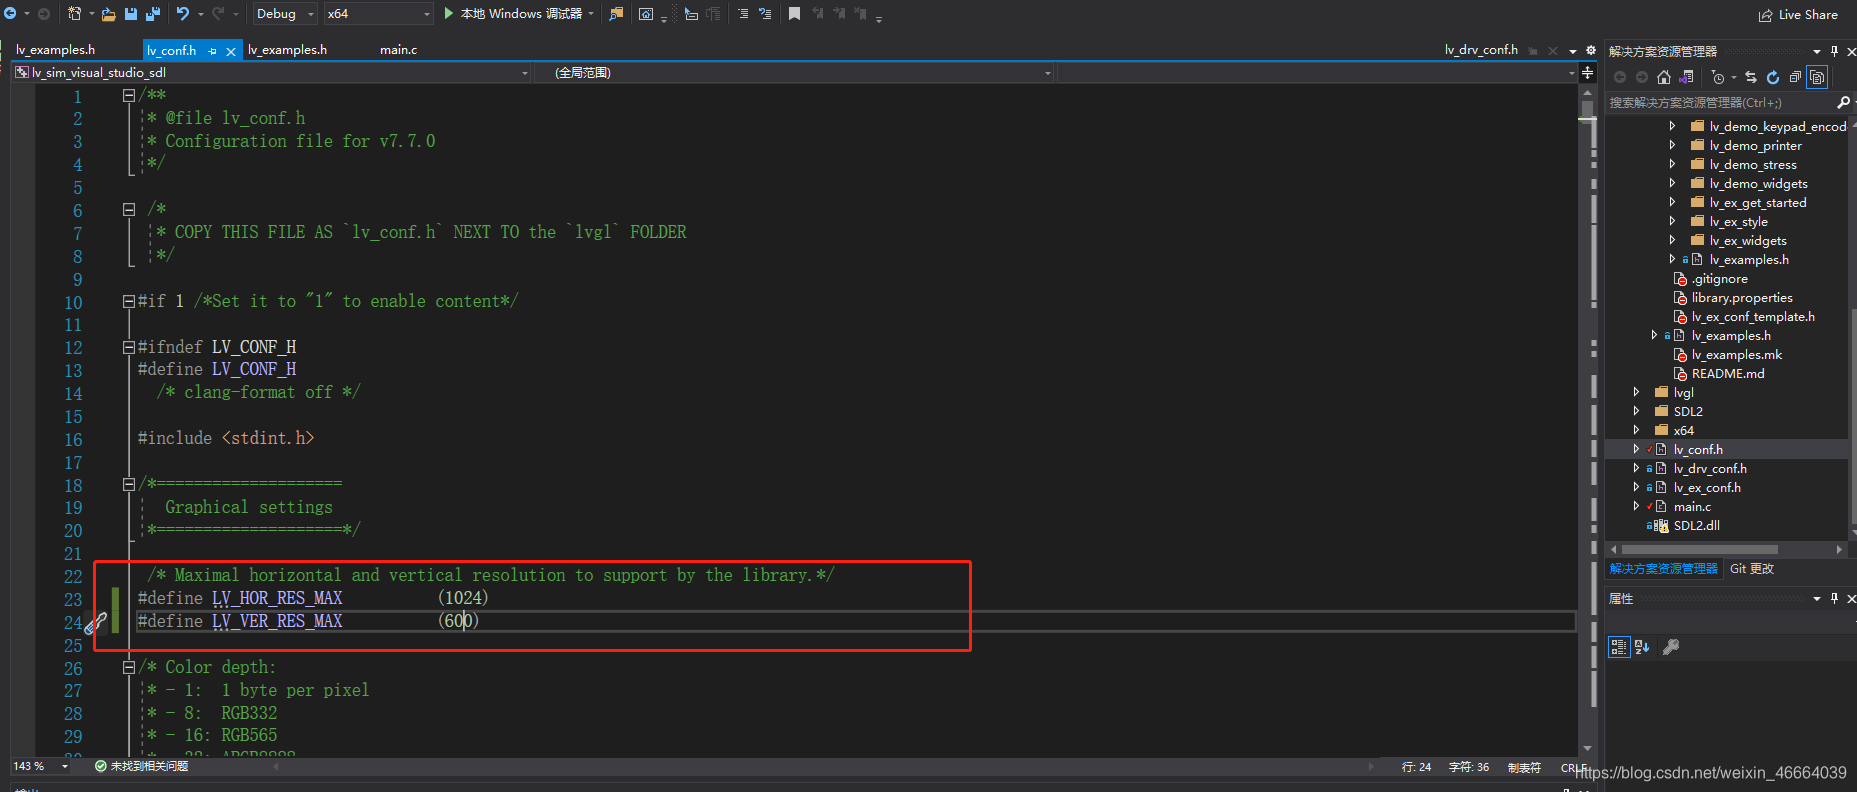
Task: Refresh the Solution Explorer
Action: coord(1773,77)
